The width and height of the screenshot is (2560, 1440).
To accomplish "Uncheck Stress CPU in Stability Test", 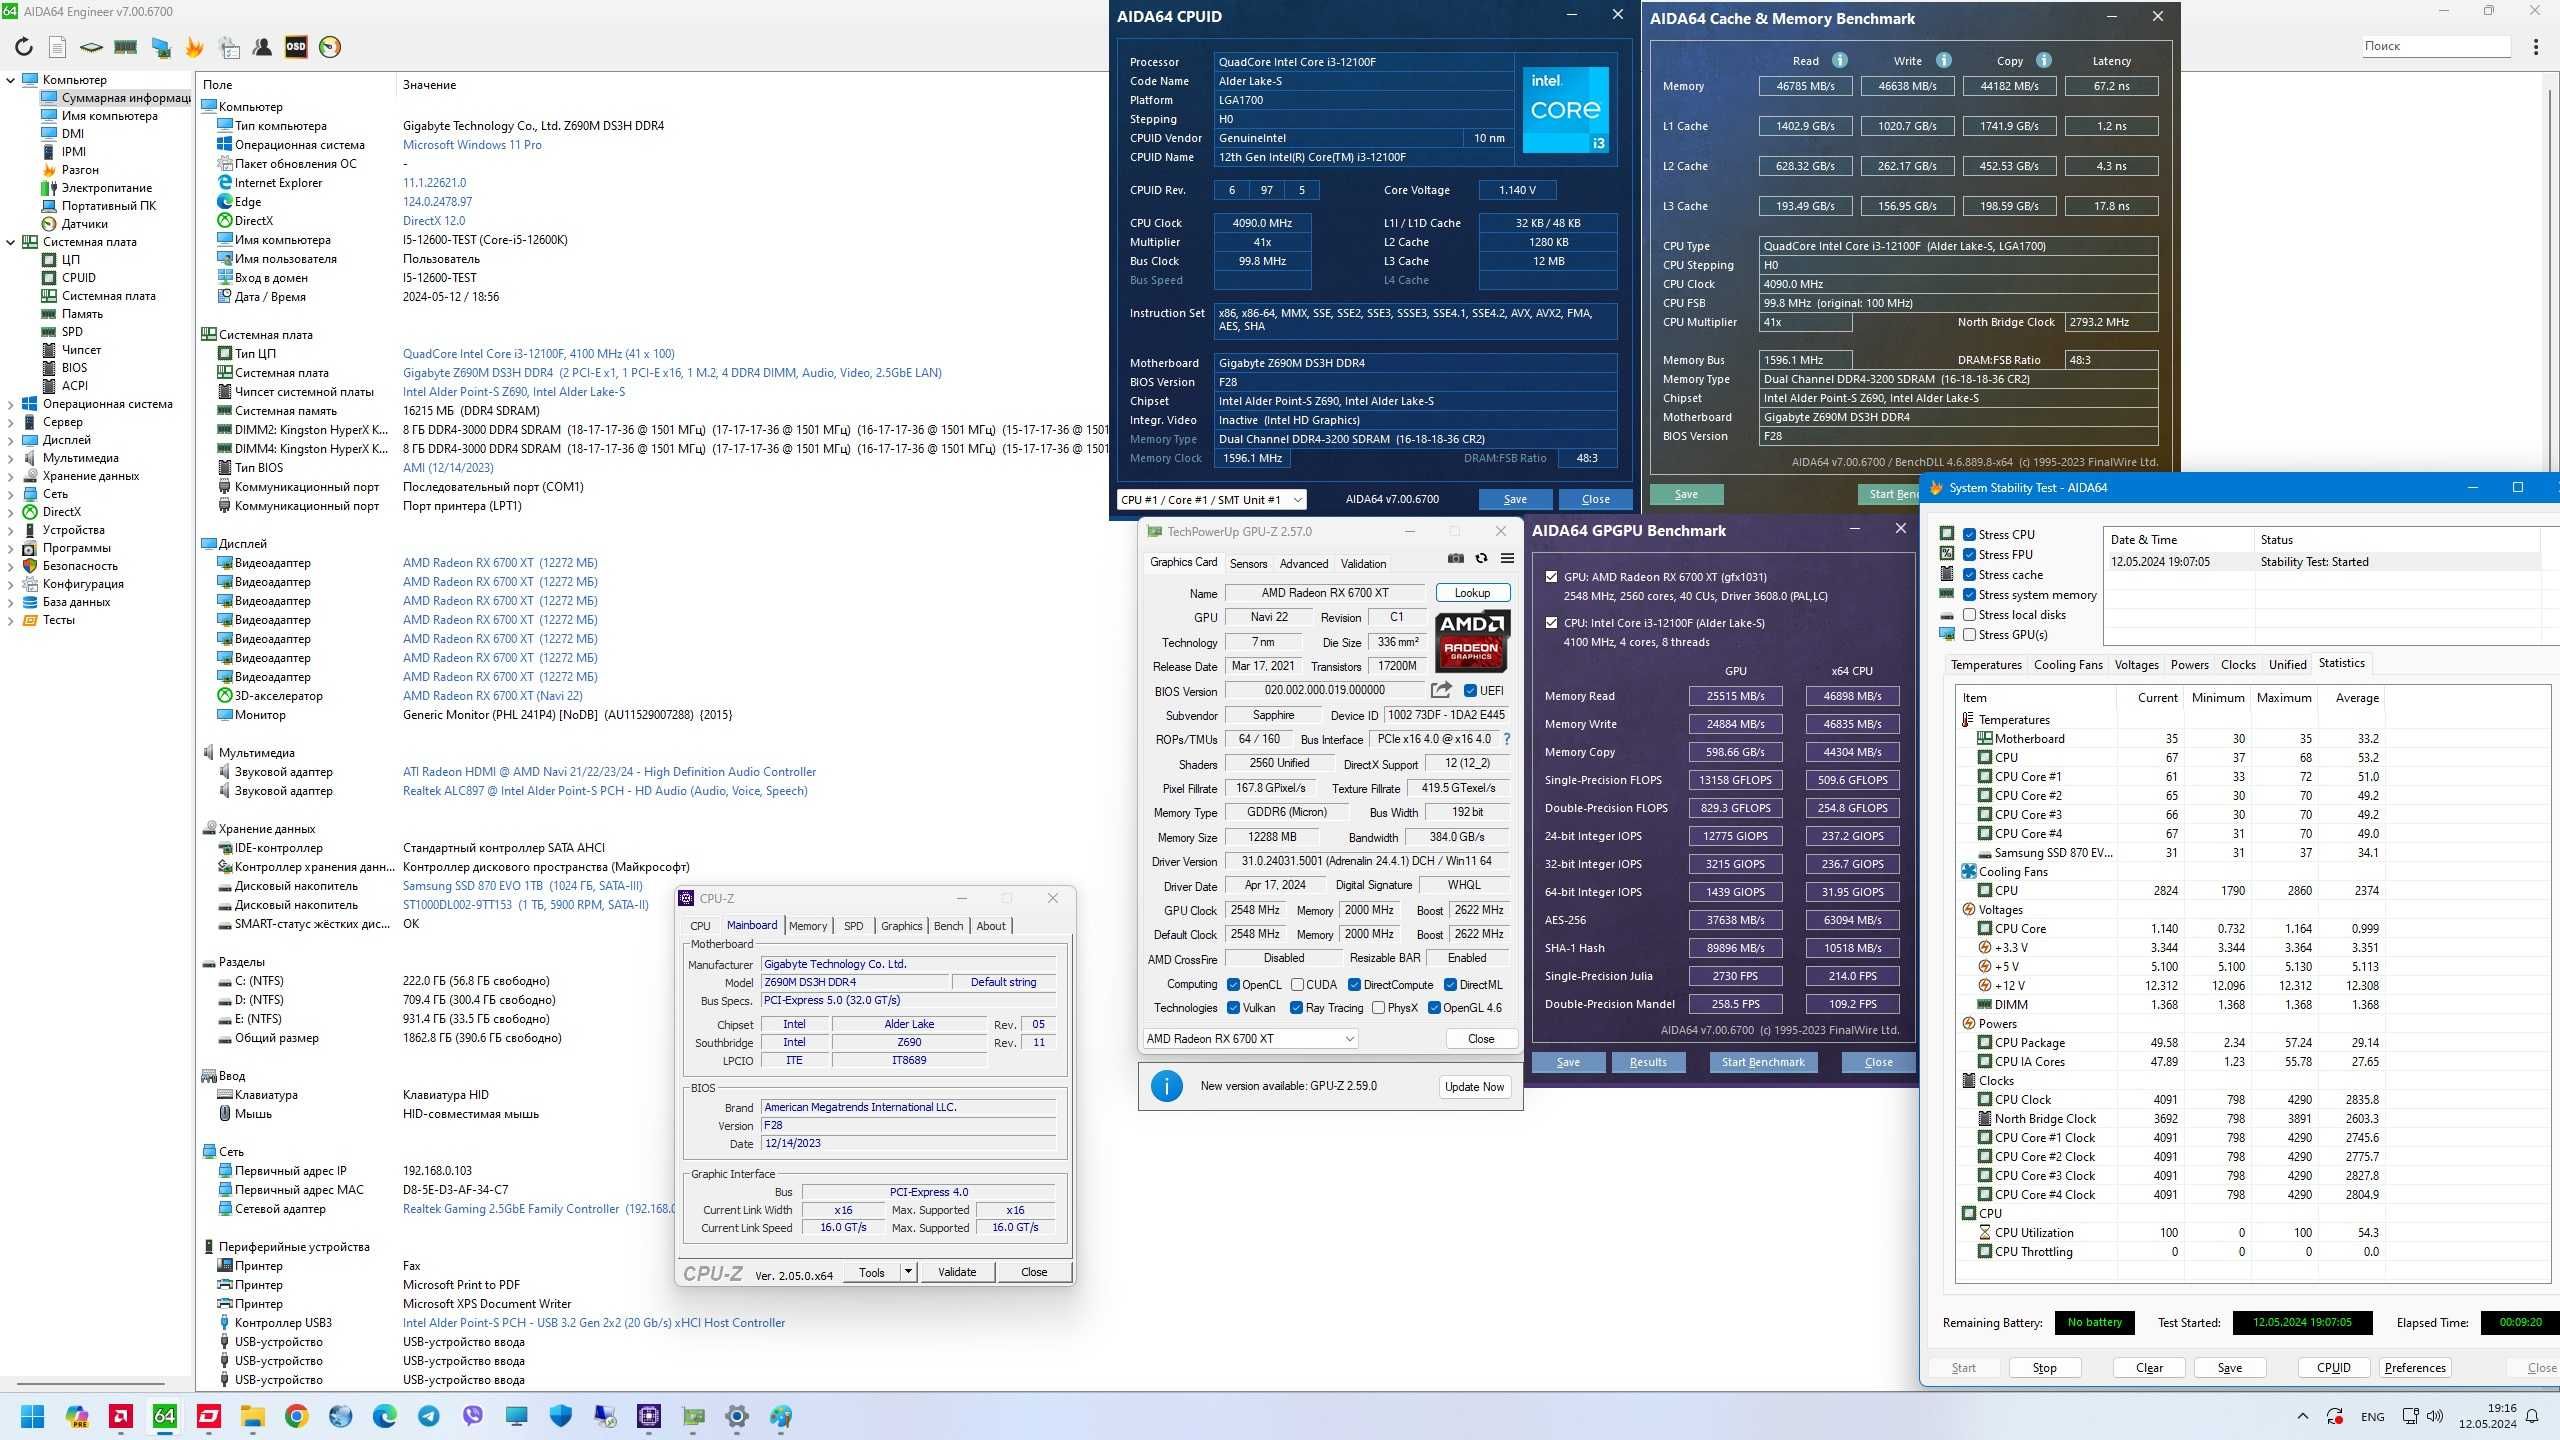I will point(1969,535).
